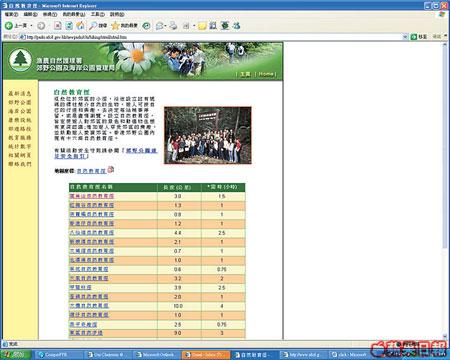The height and width of the screenshot is (360, 450).
Task: Expand the Mail button dropdown arrow
Action: click(166, 26)
